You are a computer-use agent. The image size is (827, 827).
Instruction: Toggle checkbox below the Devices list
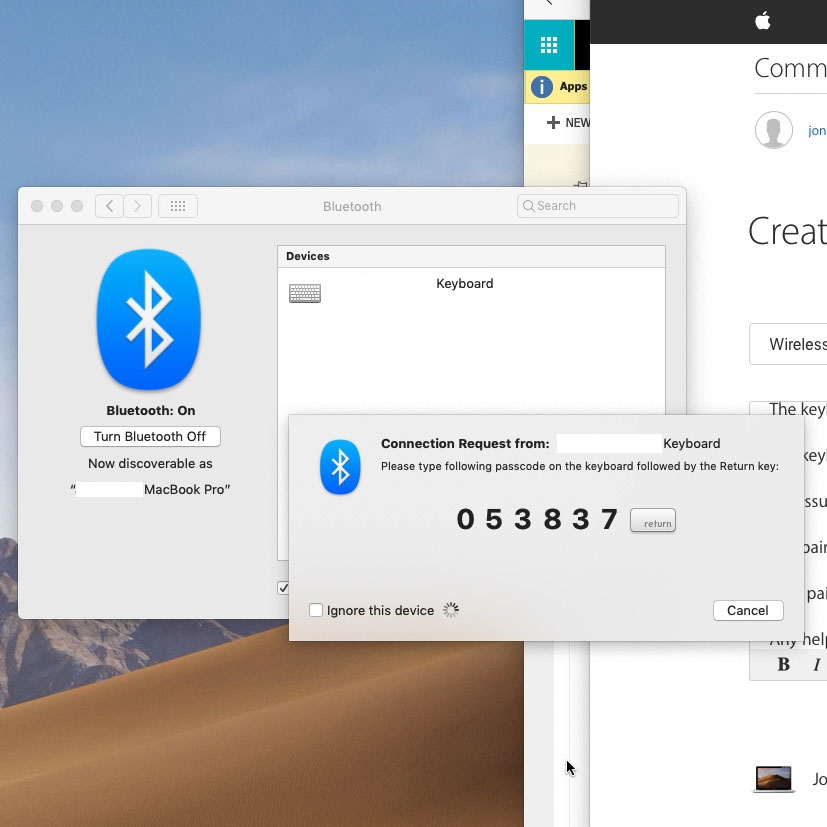[283, 588]
